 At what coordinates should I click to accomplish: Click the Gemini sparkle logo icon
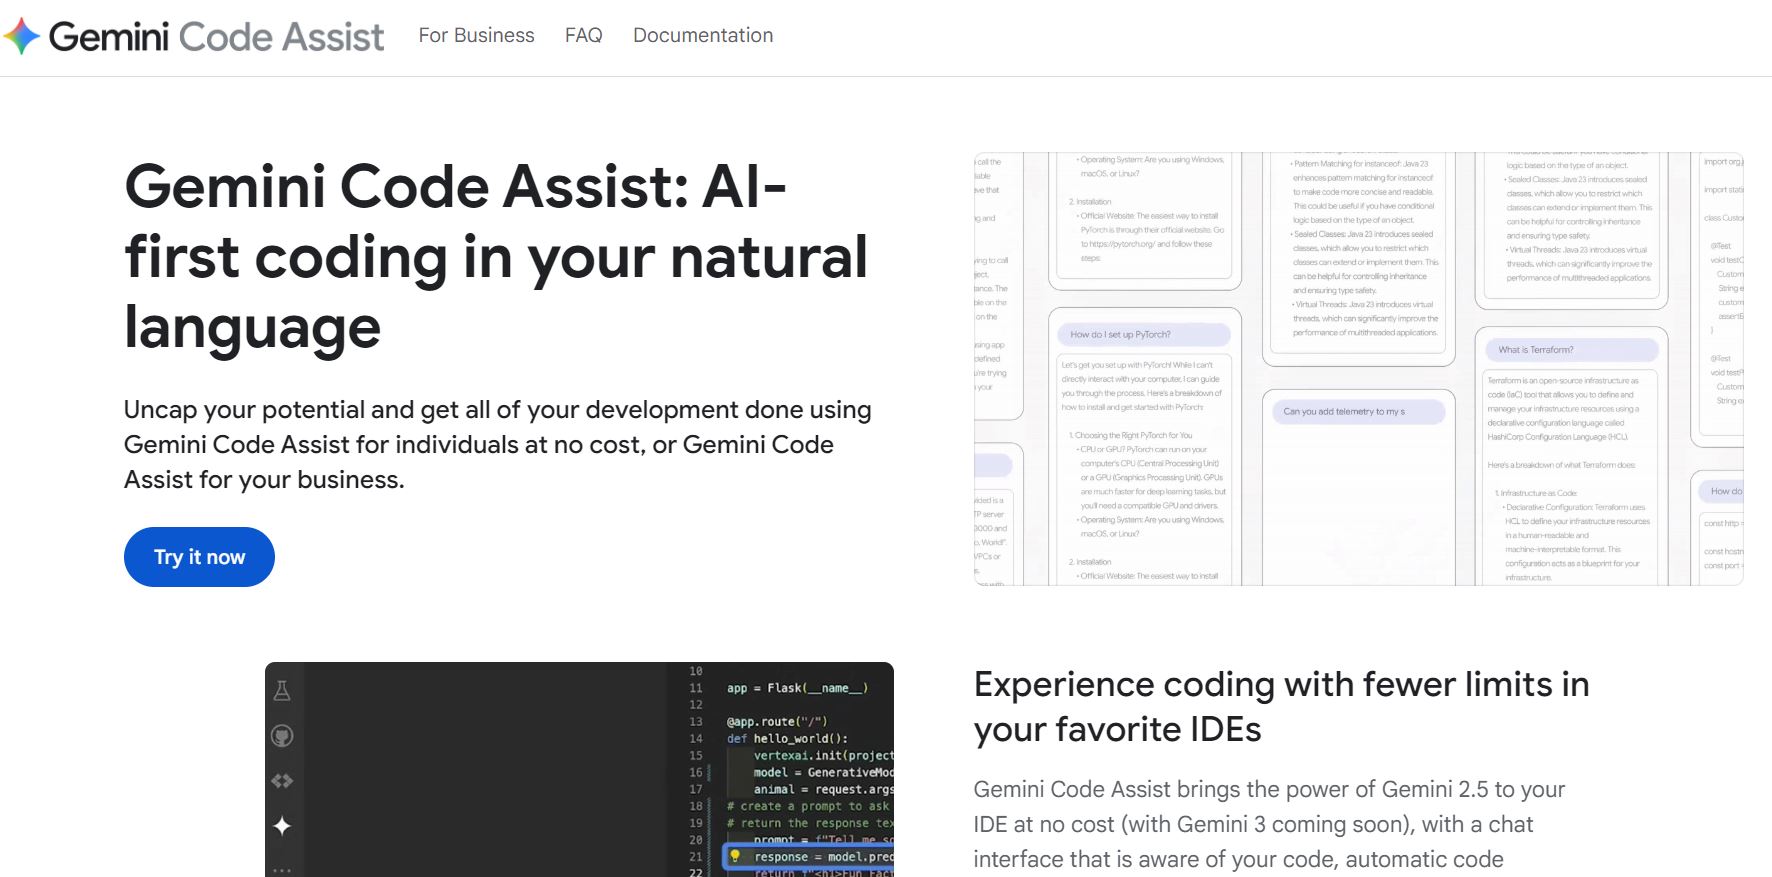click(x=22, y=37)
